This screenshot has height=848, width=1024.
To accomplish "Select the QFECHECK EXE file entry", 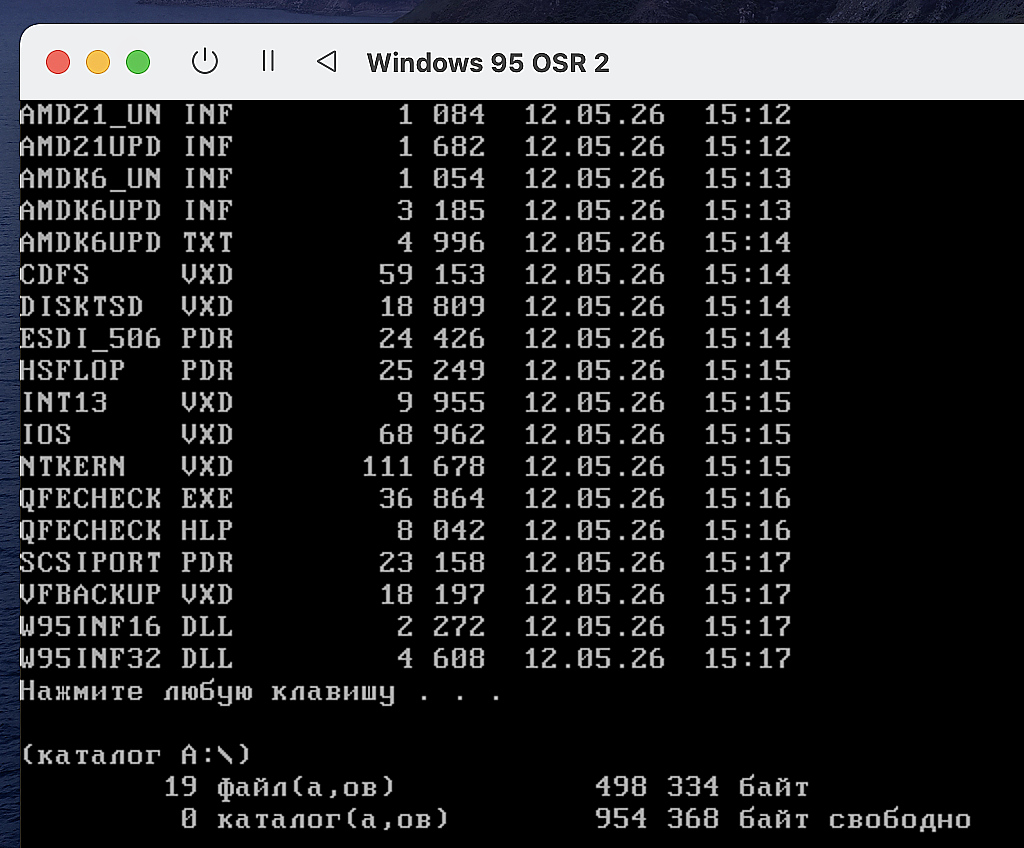I will tap(406, 498).
